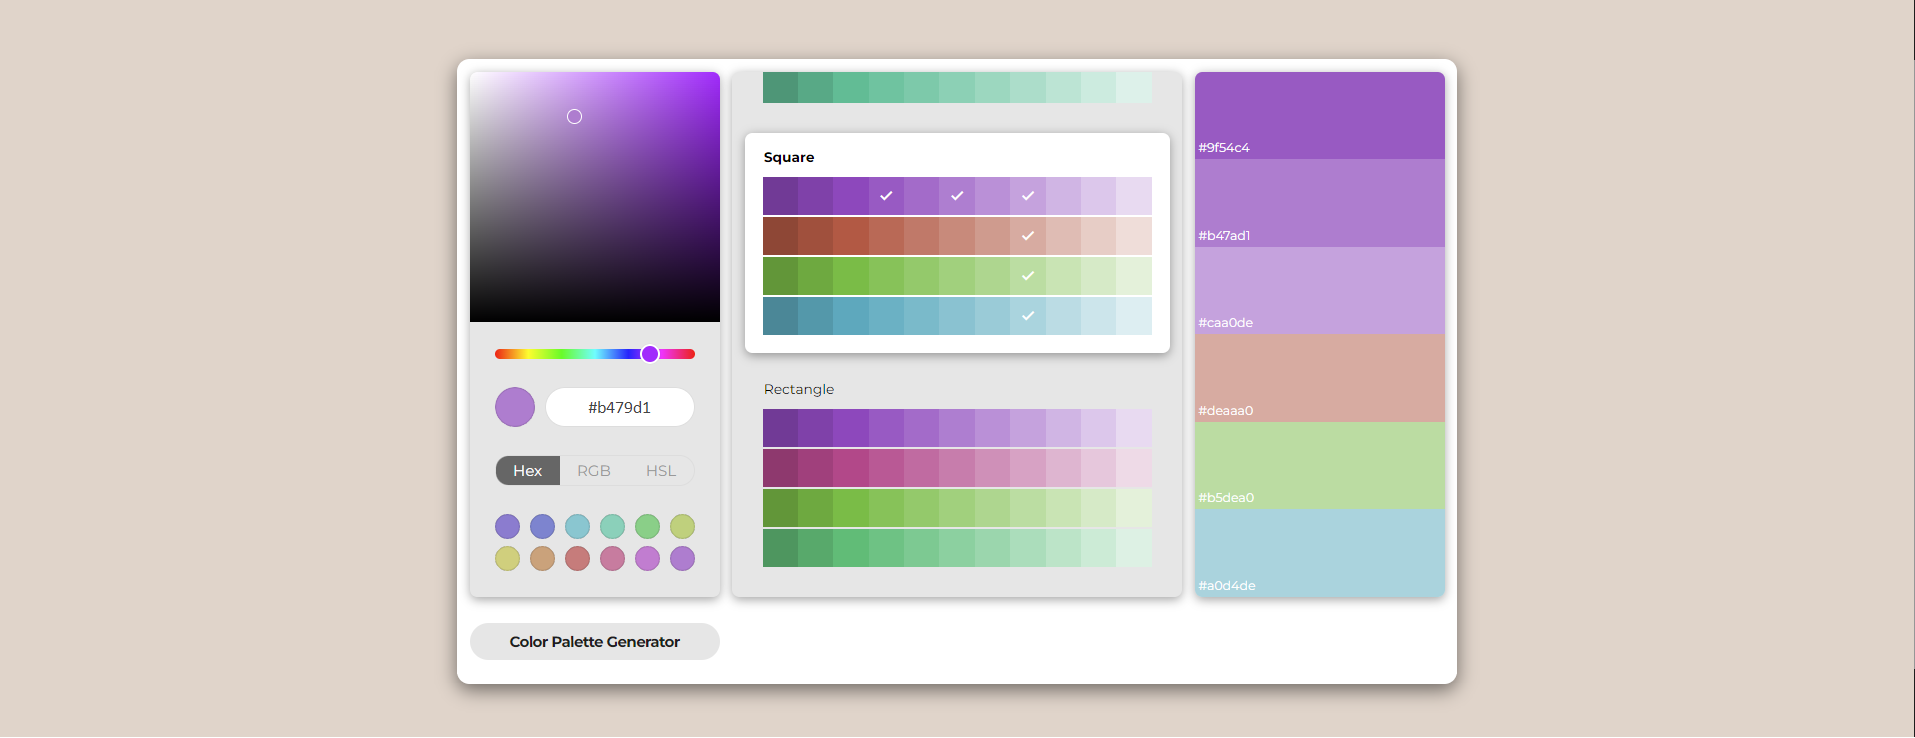Click the #caa0de color block

1320,290
